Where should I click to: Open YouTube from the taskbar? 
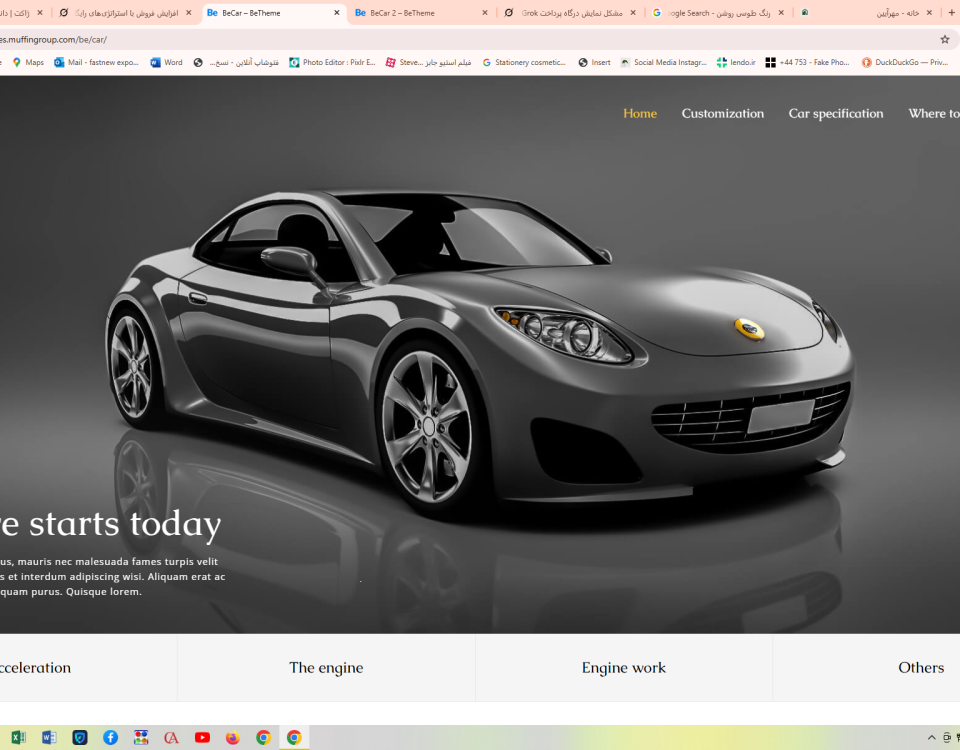202,737
